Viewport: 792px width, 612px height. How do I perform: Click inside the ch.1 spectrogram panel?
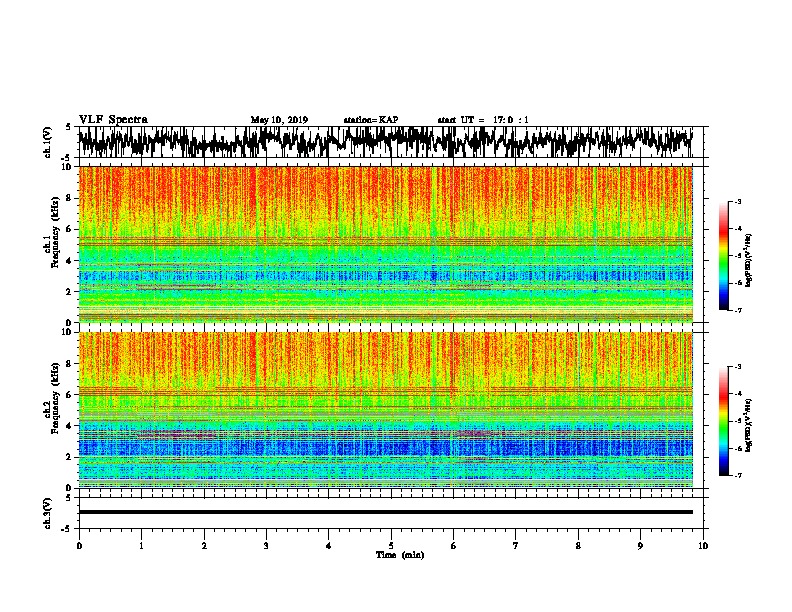(x=385, y=244)
